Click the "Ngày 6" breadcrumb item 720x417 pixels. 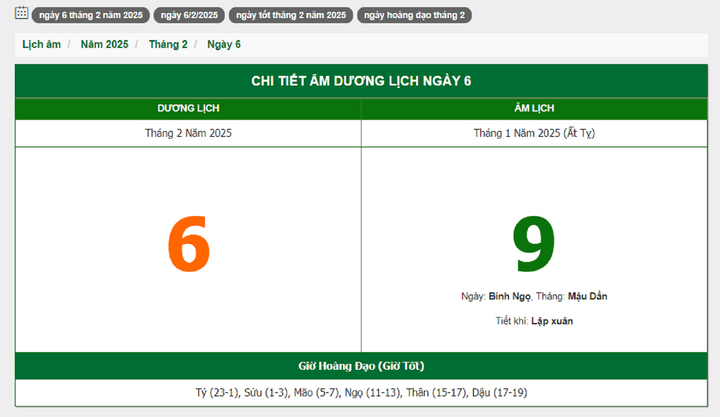tap(224, 45)
